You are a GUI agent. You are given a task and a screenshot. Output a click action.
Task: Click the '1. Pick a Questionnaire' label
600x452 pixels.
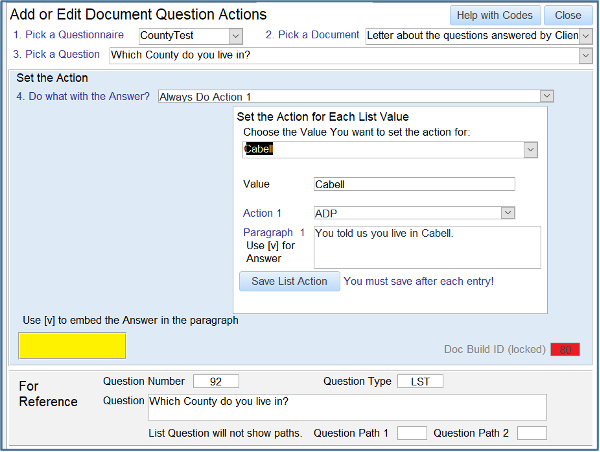pos(68,35)
